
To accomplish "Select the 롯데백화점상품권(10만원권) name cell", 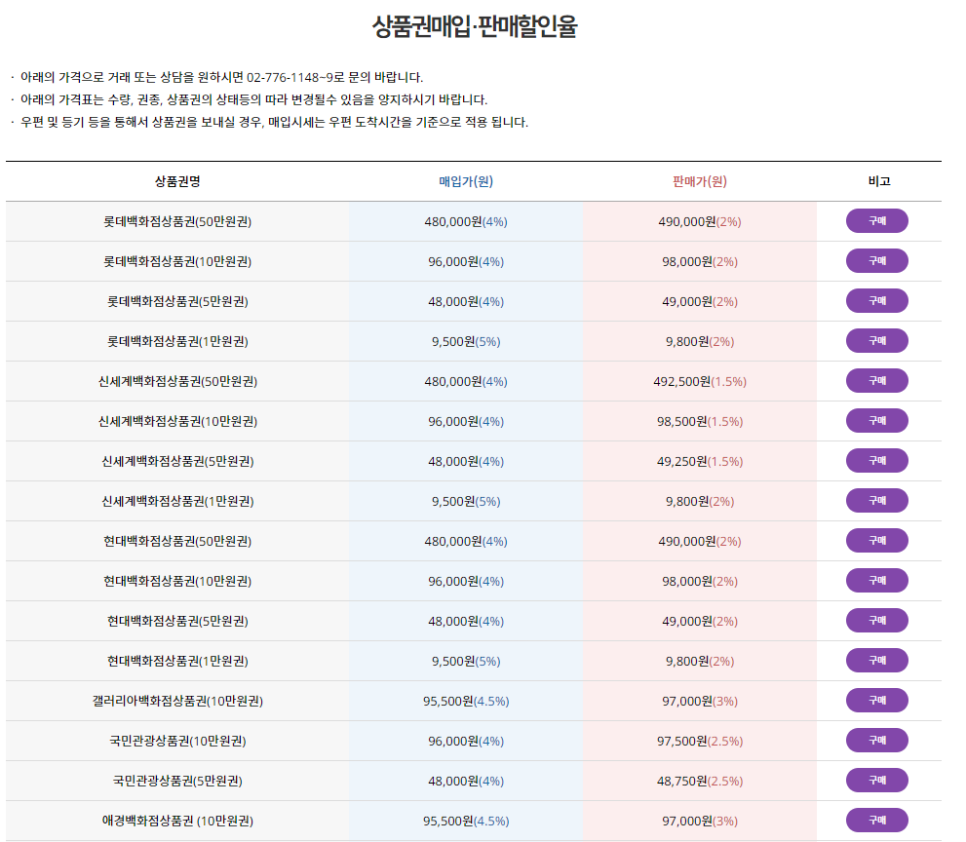I will pos(177,262).
